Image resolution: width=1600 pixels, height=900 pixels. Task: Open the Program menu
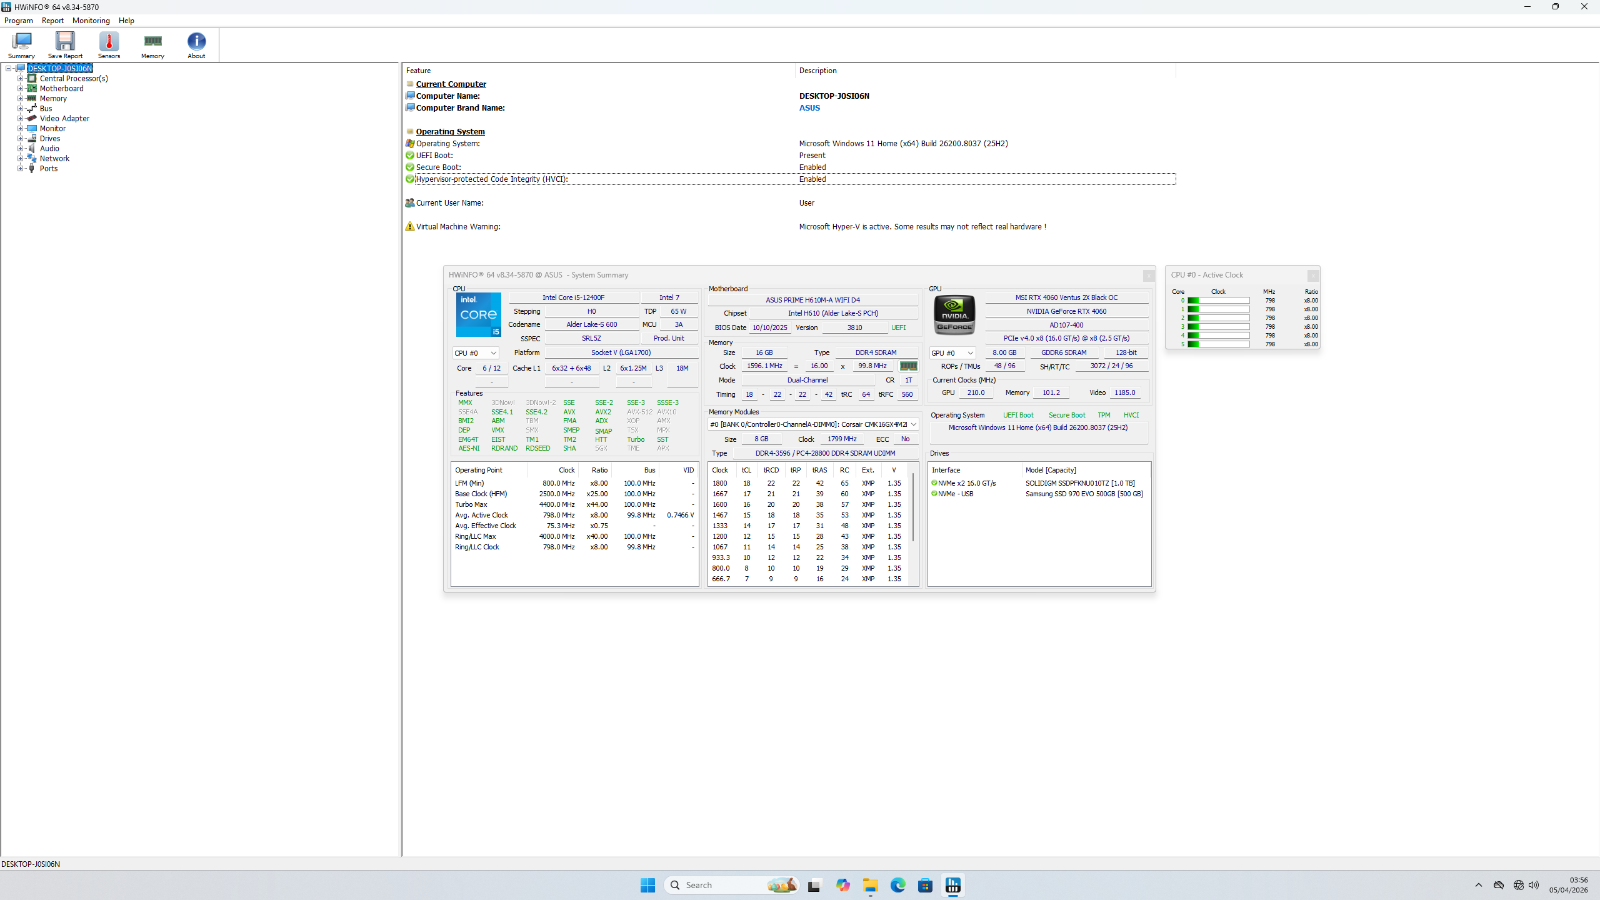(18, 20)
